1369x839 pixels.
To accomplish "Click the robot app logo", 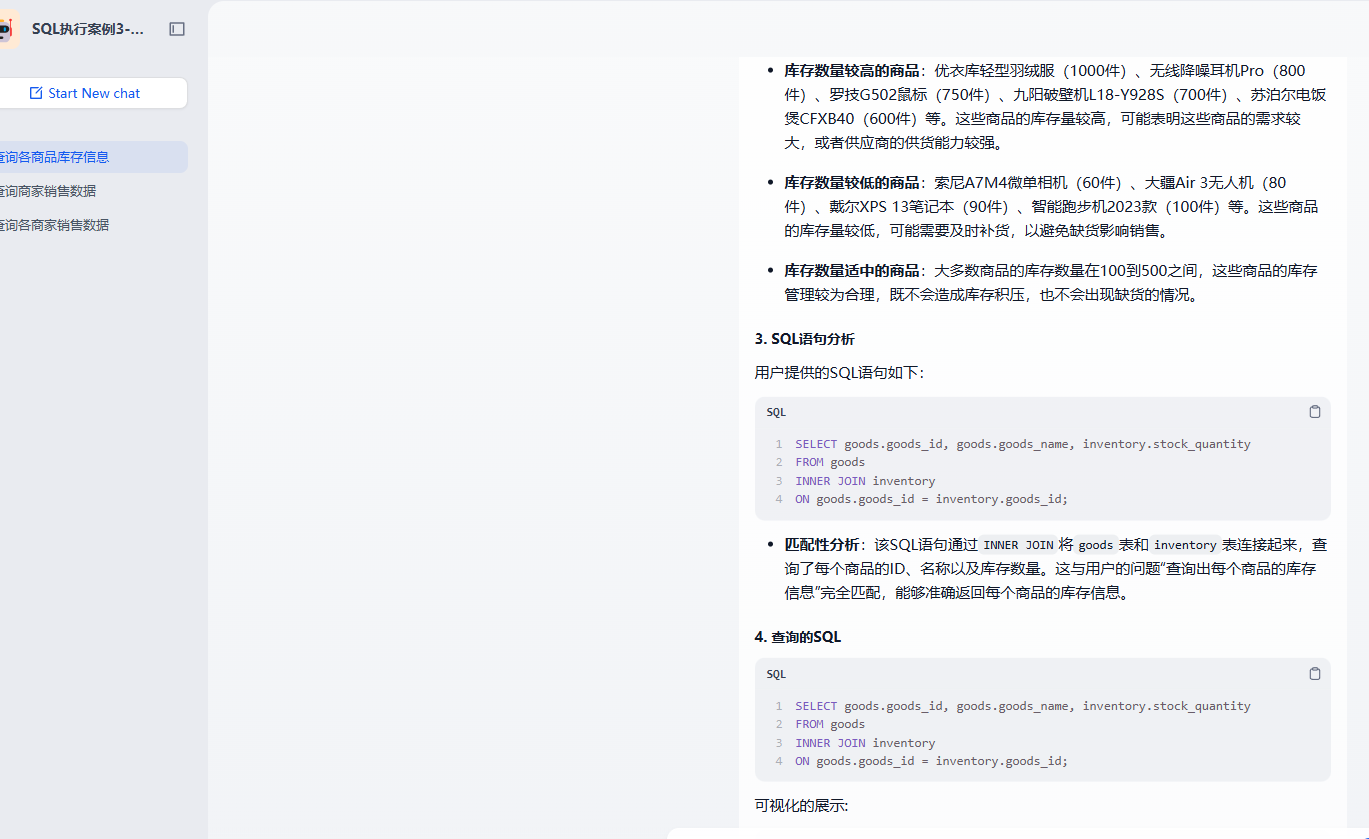I will coord(8,29).
